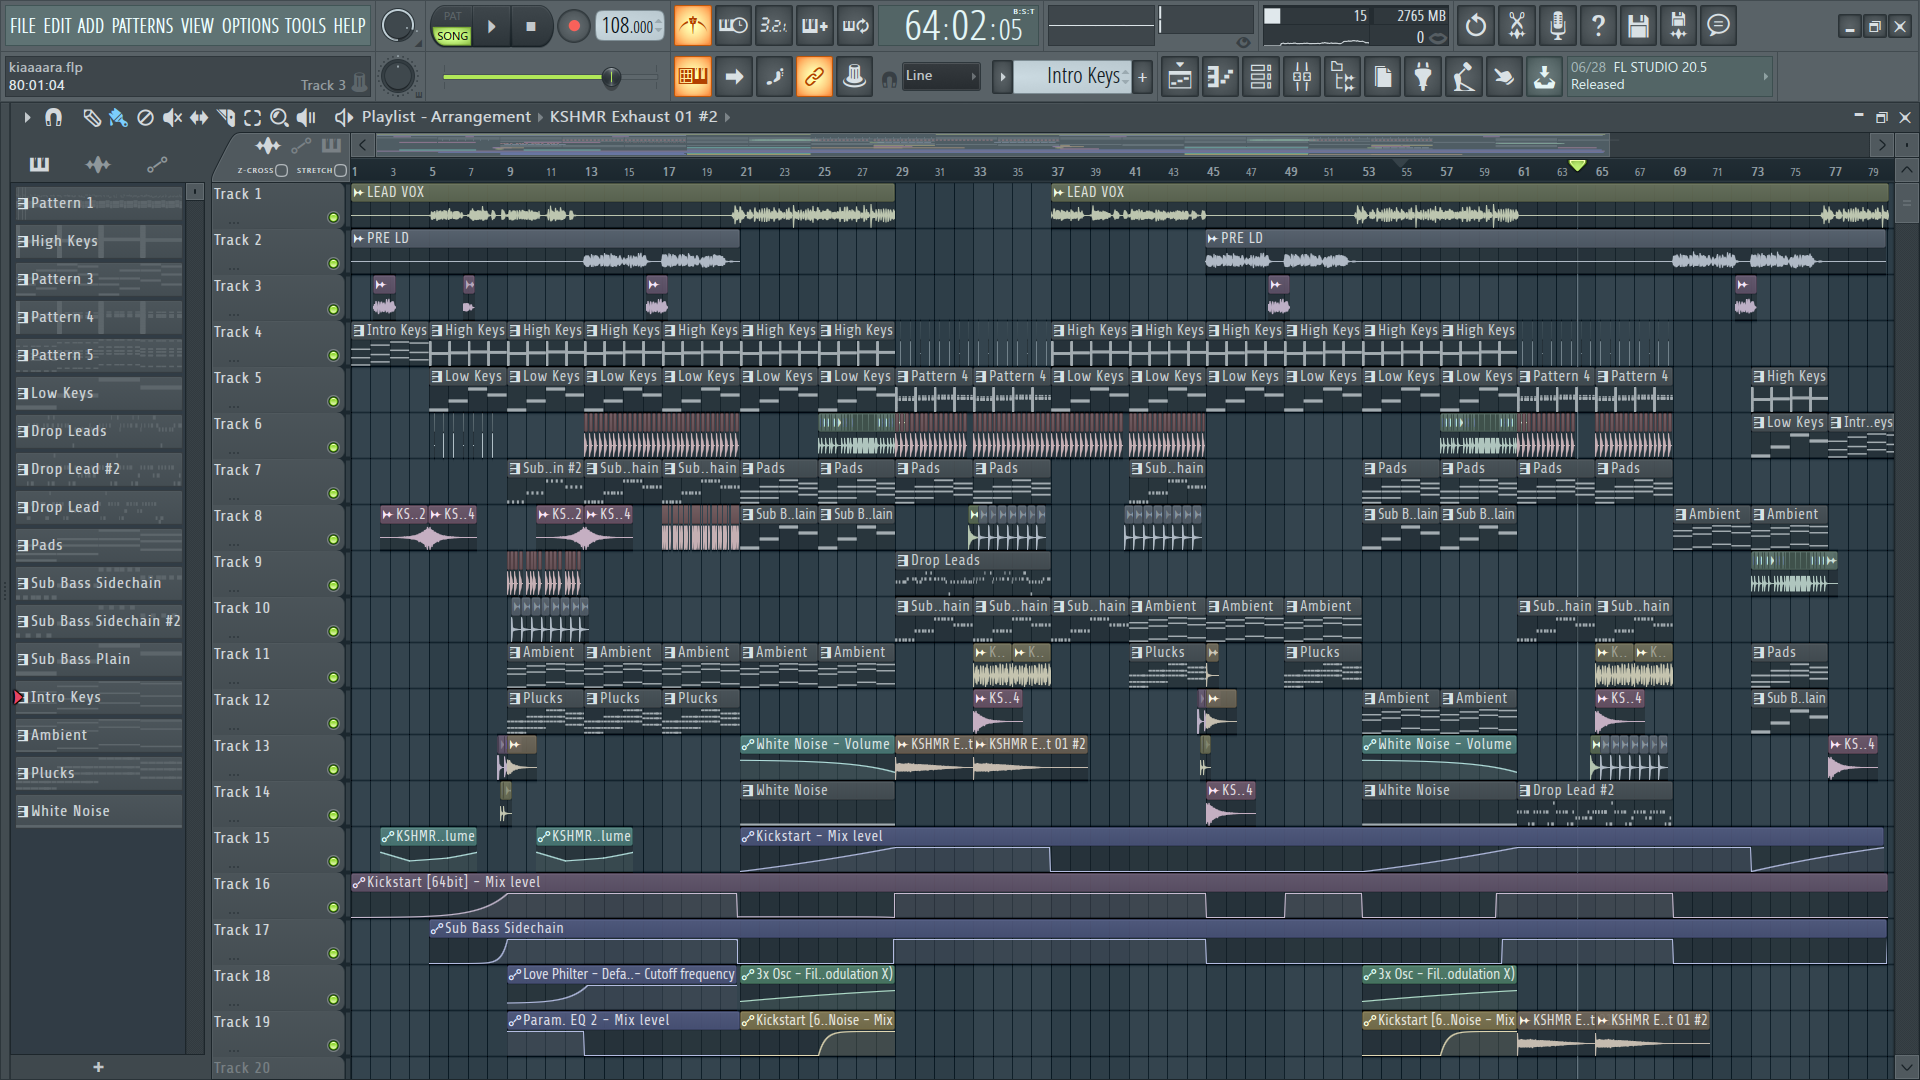Open the piano roll icon
The image size is (1920, 1080).
[x=1220, y=77]
